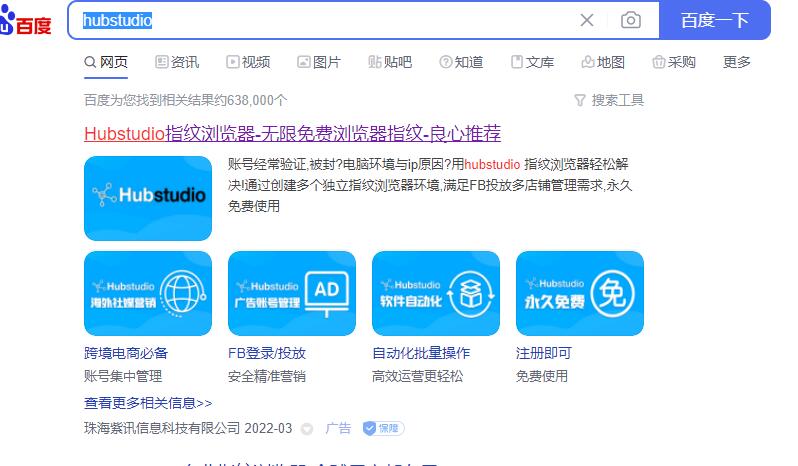Expand the 更多 menu
Screen dimensions: 798x466
click(737, 62)
